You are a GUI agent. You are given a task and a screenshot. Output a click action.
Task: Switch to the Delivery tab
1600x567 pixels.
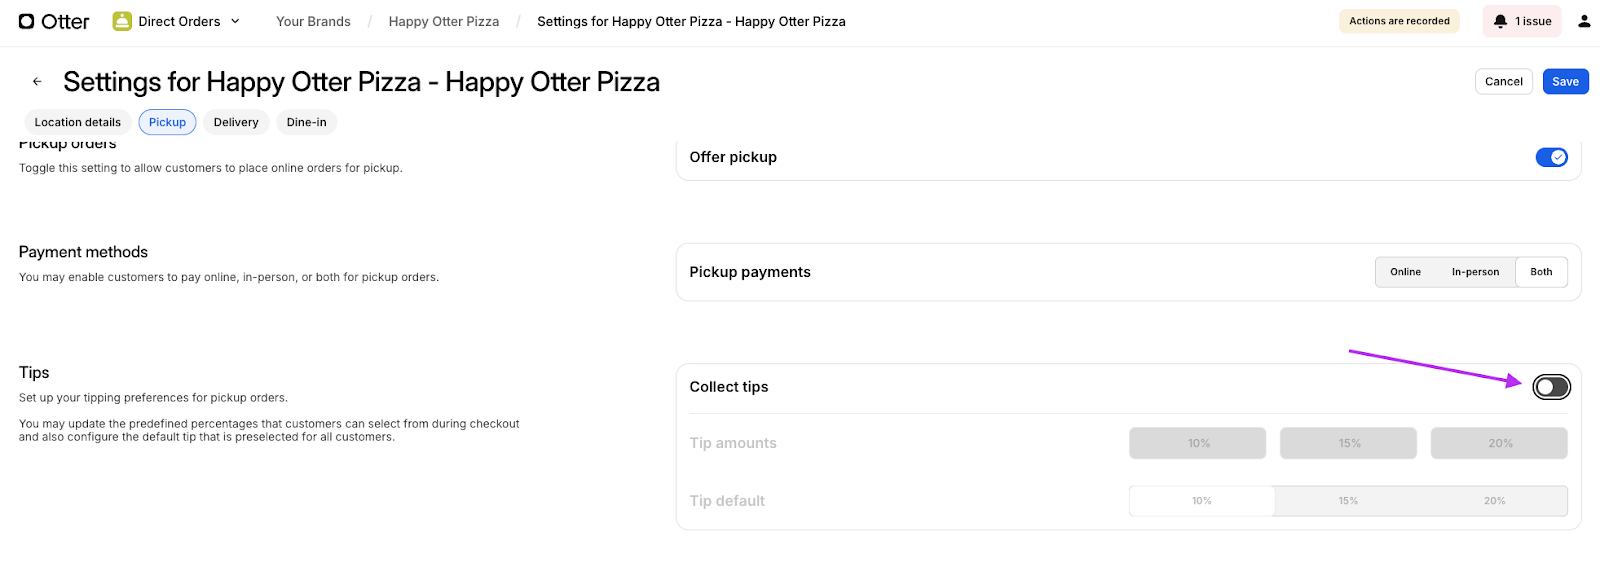(236, 122)
